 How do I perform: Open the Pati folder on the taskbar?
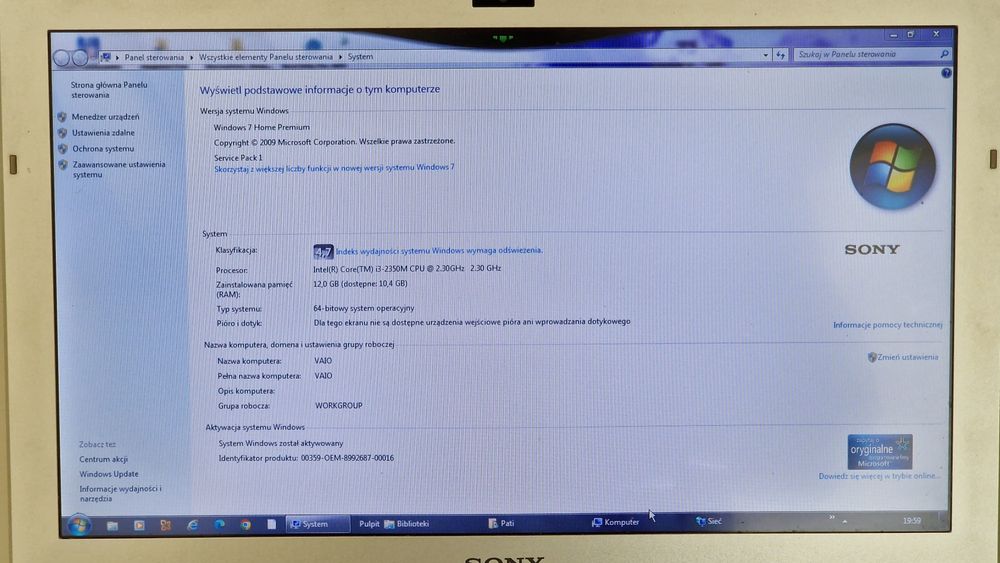point(501,523)
